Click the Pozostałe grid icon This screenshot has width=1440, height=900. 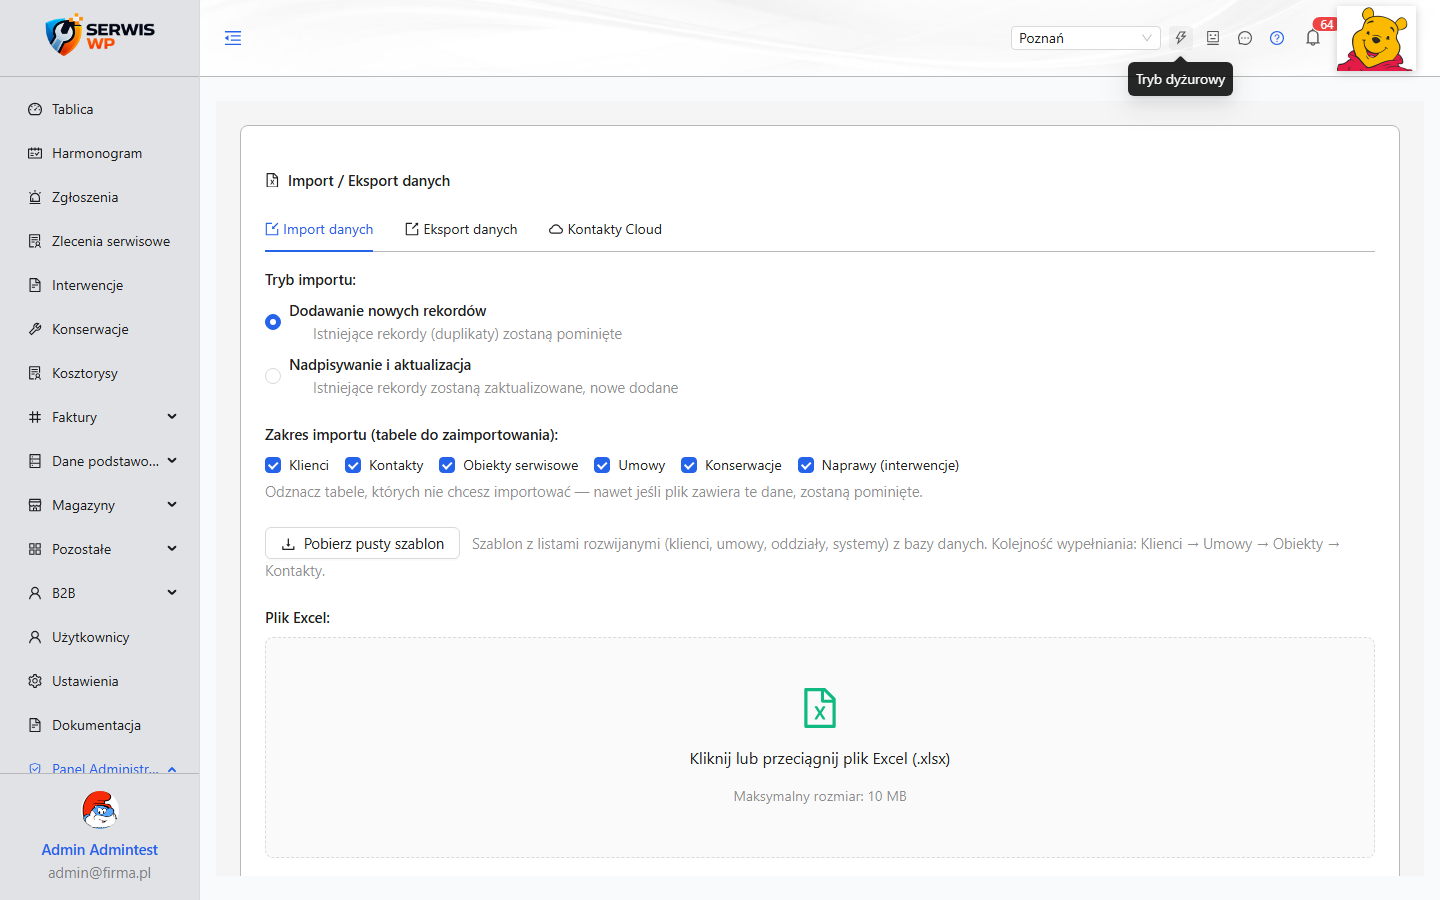click(x=35, y=549)
